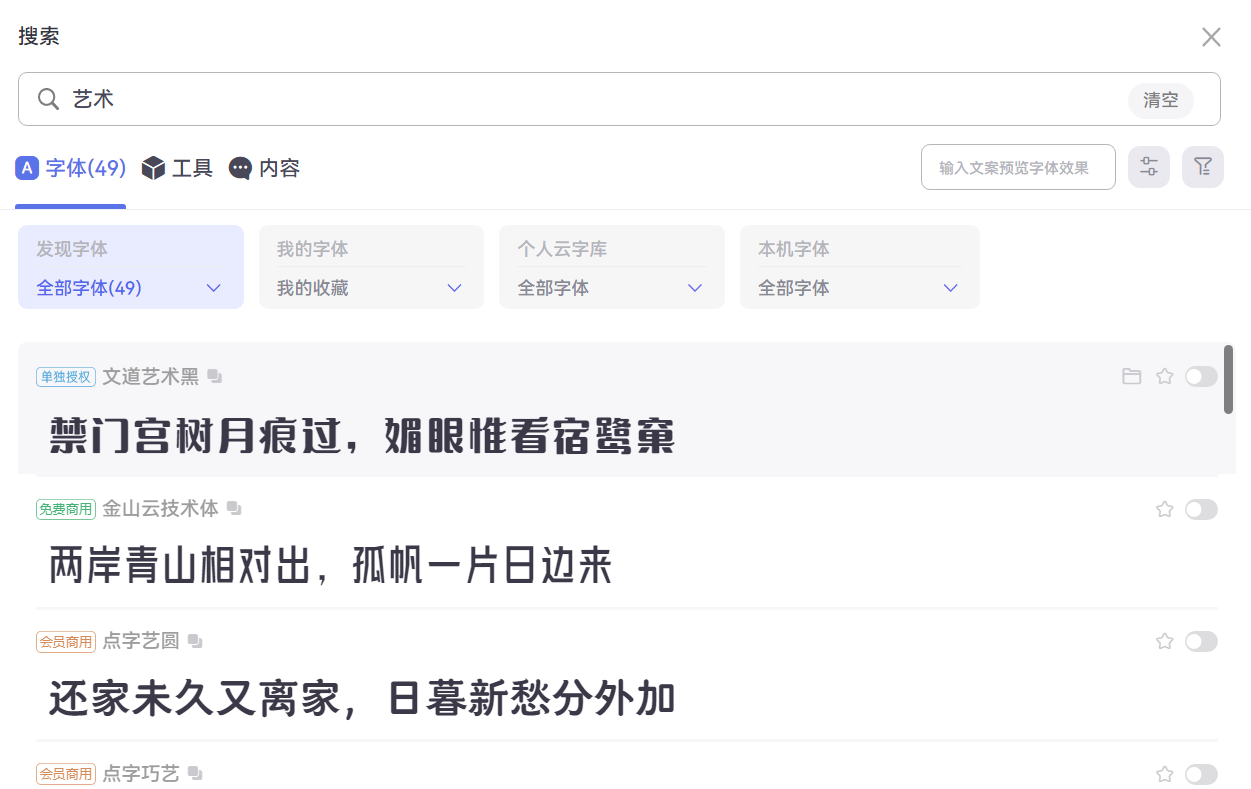The height and width of the screenshot is (789, 1251).
Task: Expand the 个人云字库 dropdown
Action: (x=611, y=288)
